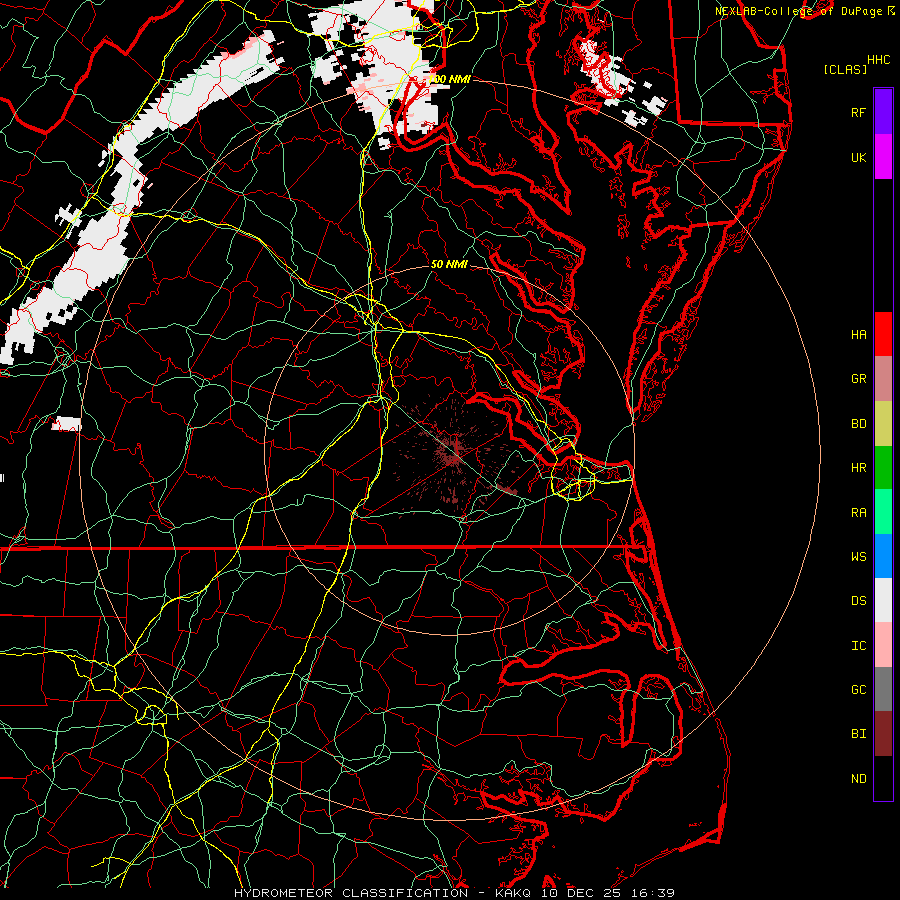The width and height of the screenshot is (900, 900).
Task: Click the GC legend label
Action: point(859,690)
